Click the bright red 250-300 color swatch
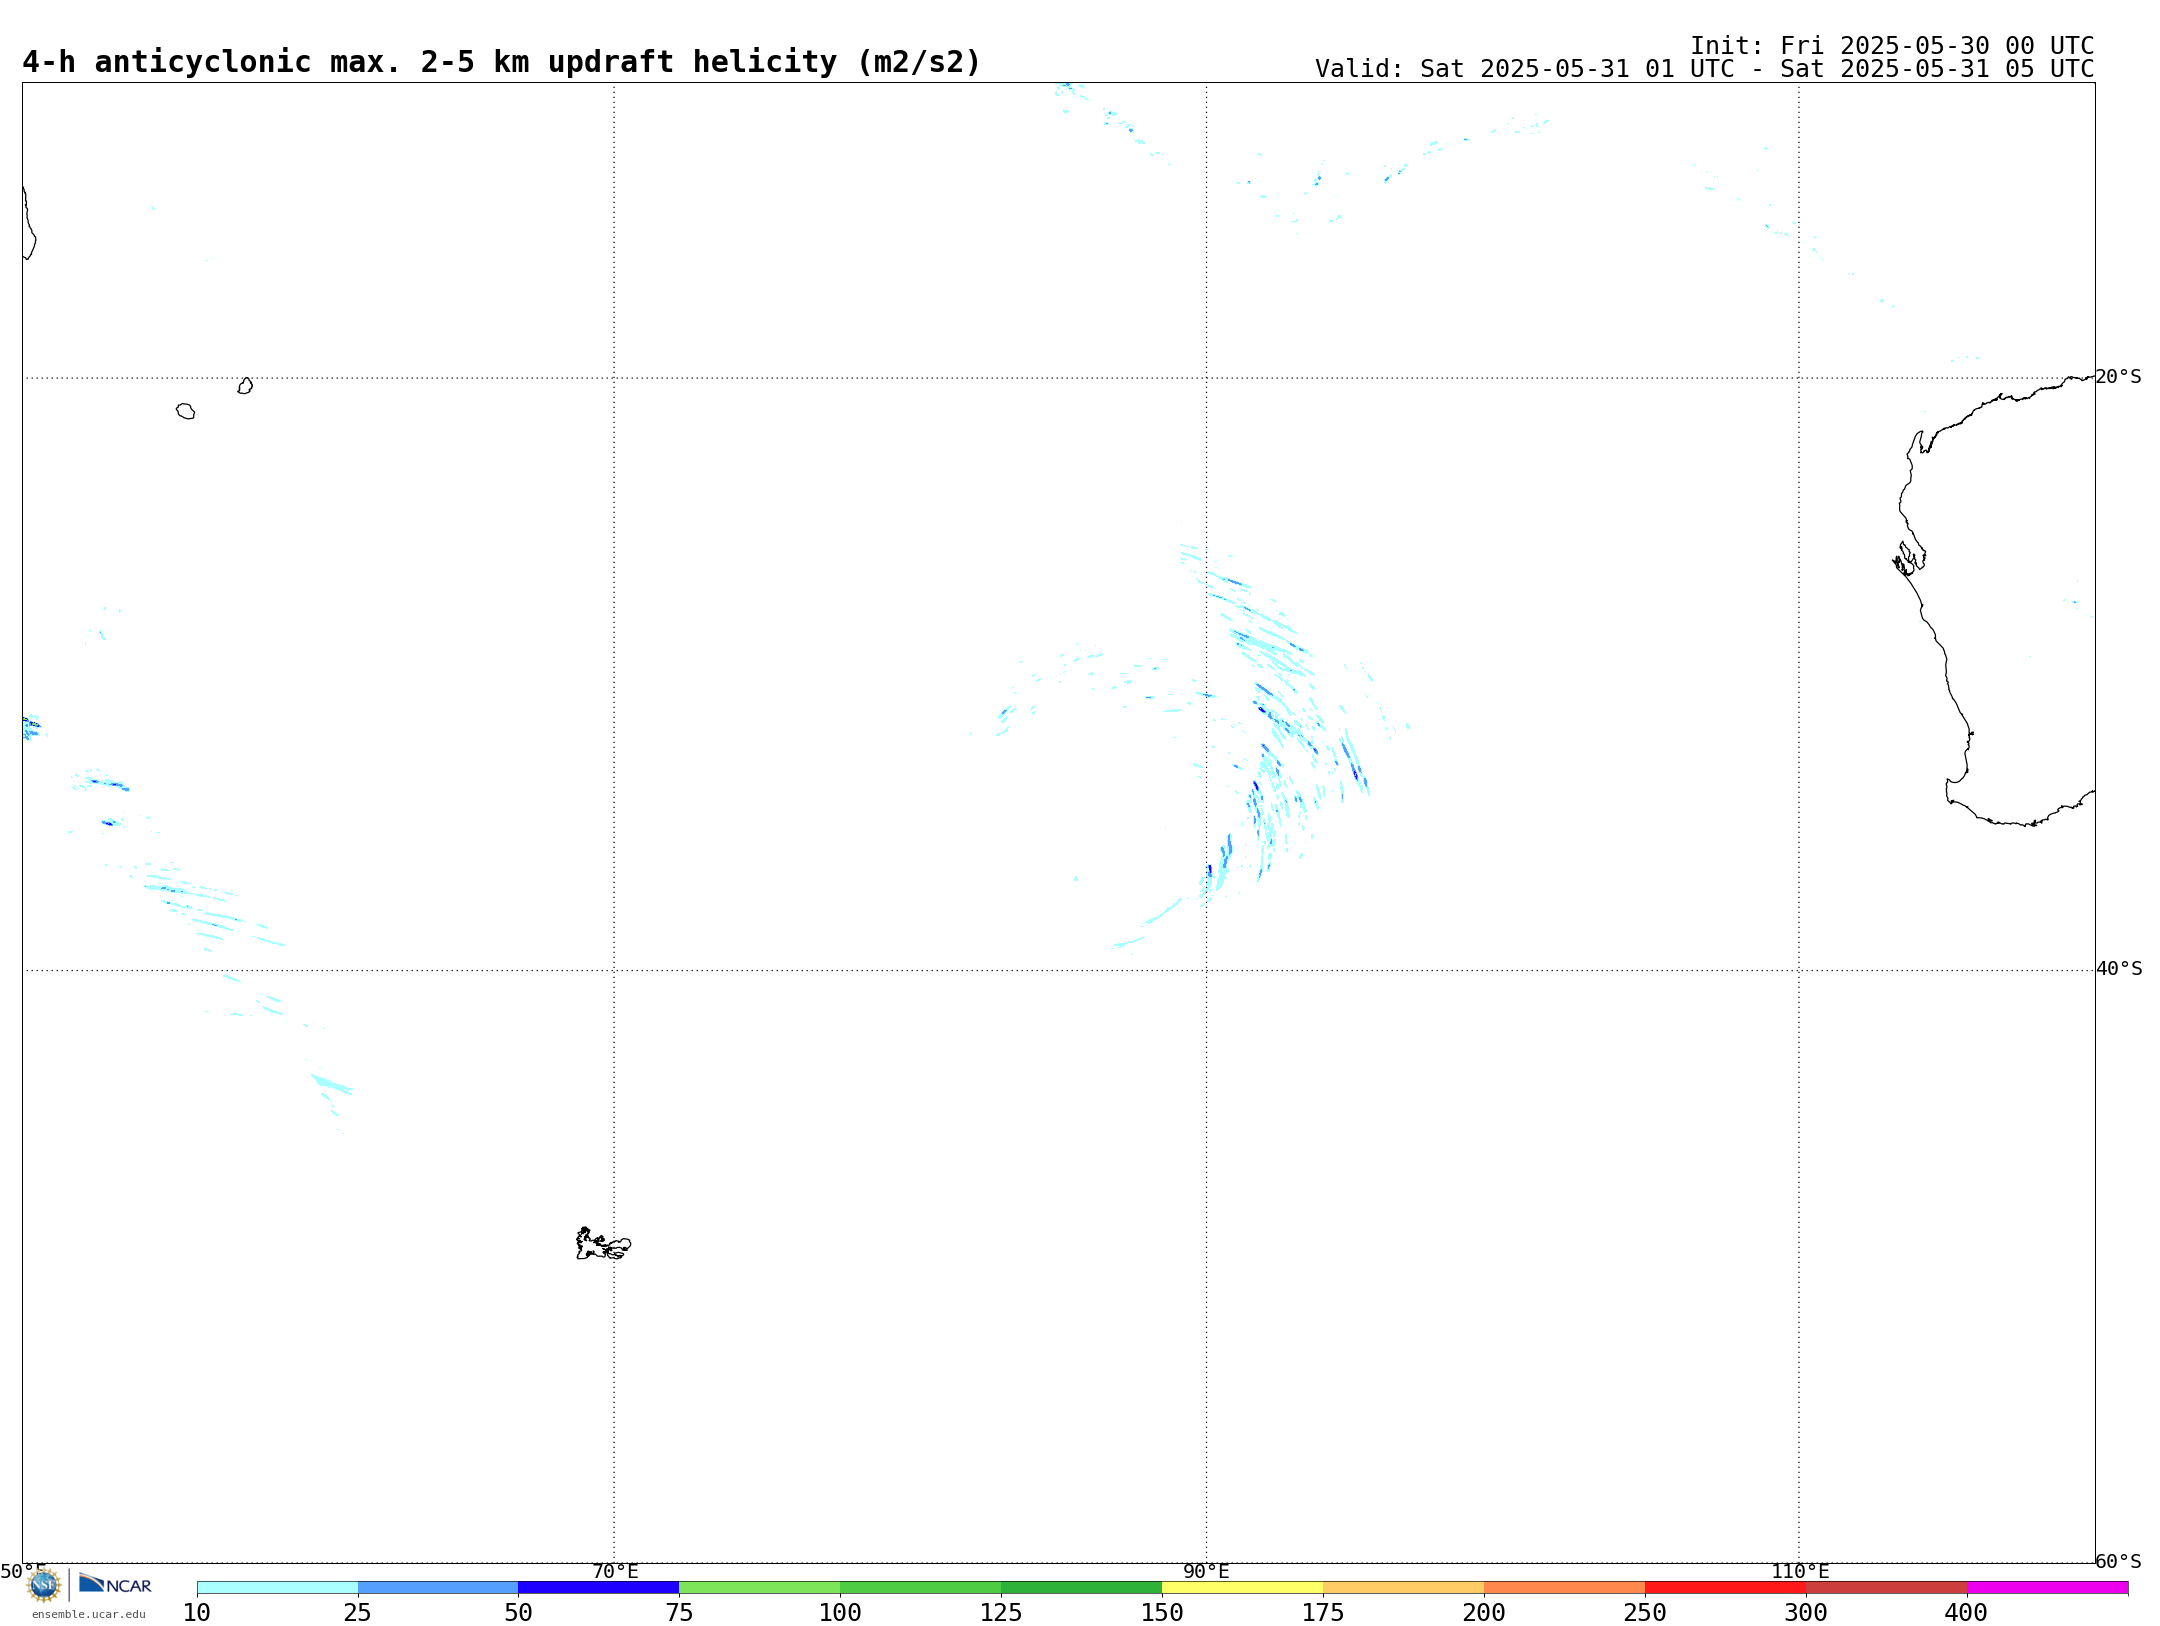Screen dimensions: 2160x1626 (x=1726, y=1588)
